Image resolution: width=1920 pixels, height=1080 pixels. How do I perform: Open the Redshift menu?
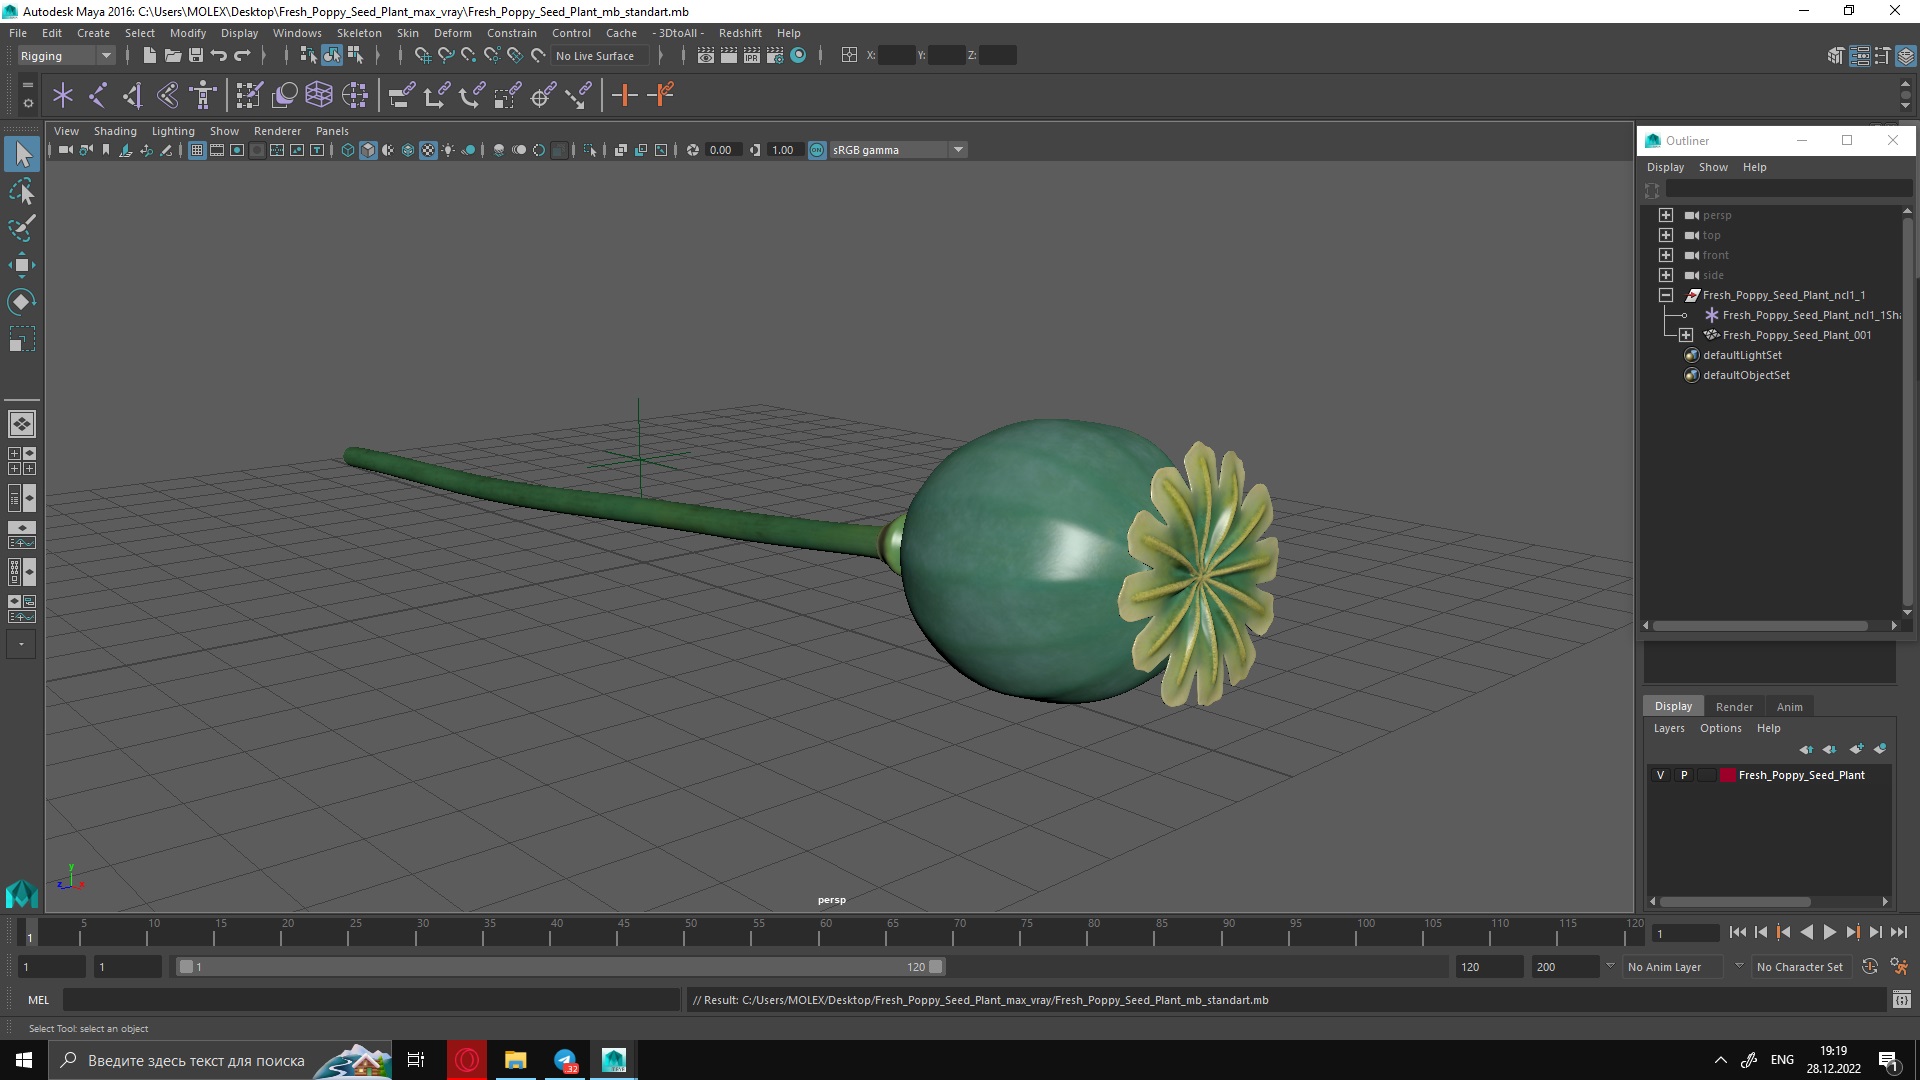coord(740,33)
